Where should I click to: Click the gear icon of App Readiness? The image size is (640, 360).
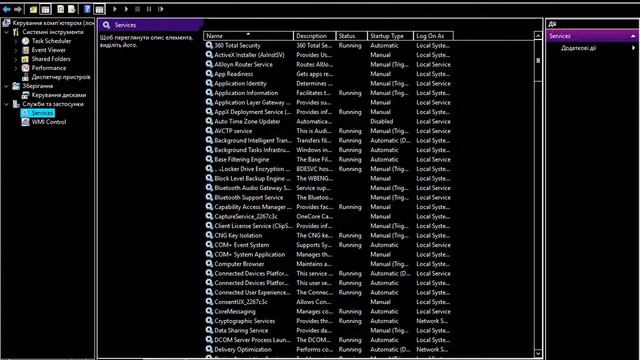click(x=209, y=74)
